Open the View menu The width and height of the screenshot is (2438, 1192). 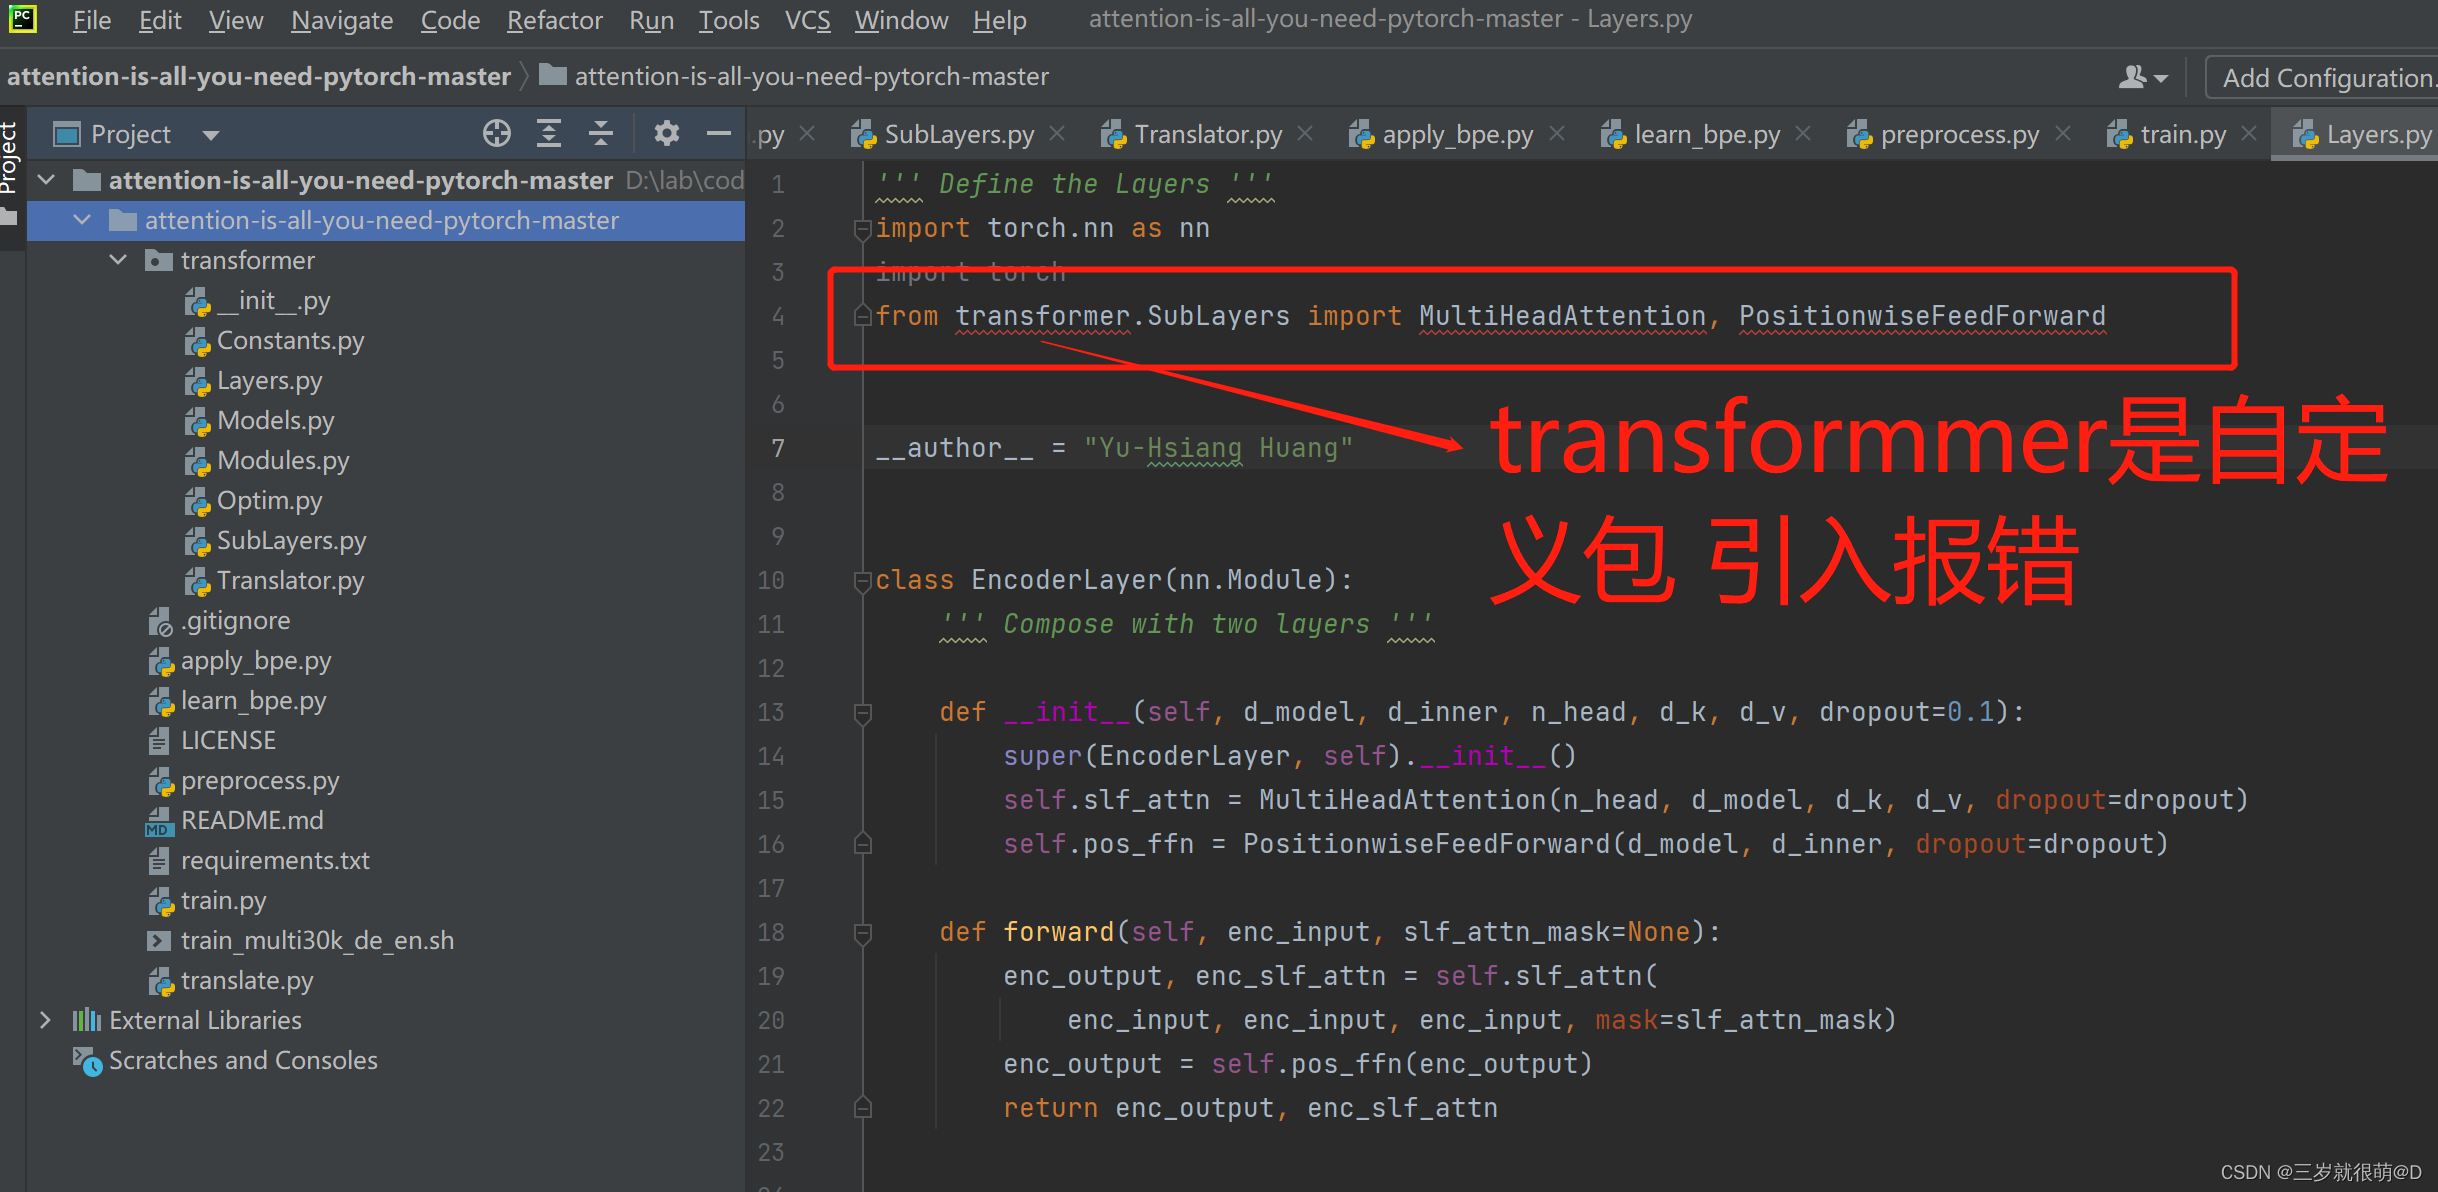pyautogui.click(x=235, y=20)
